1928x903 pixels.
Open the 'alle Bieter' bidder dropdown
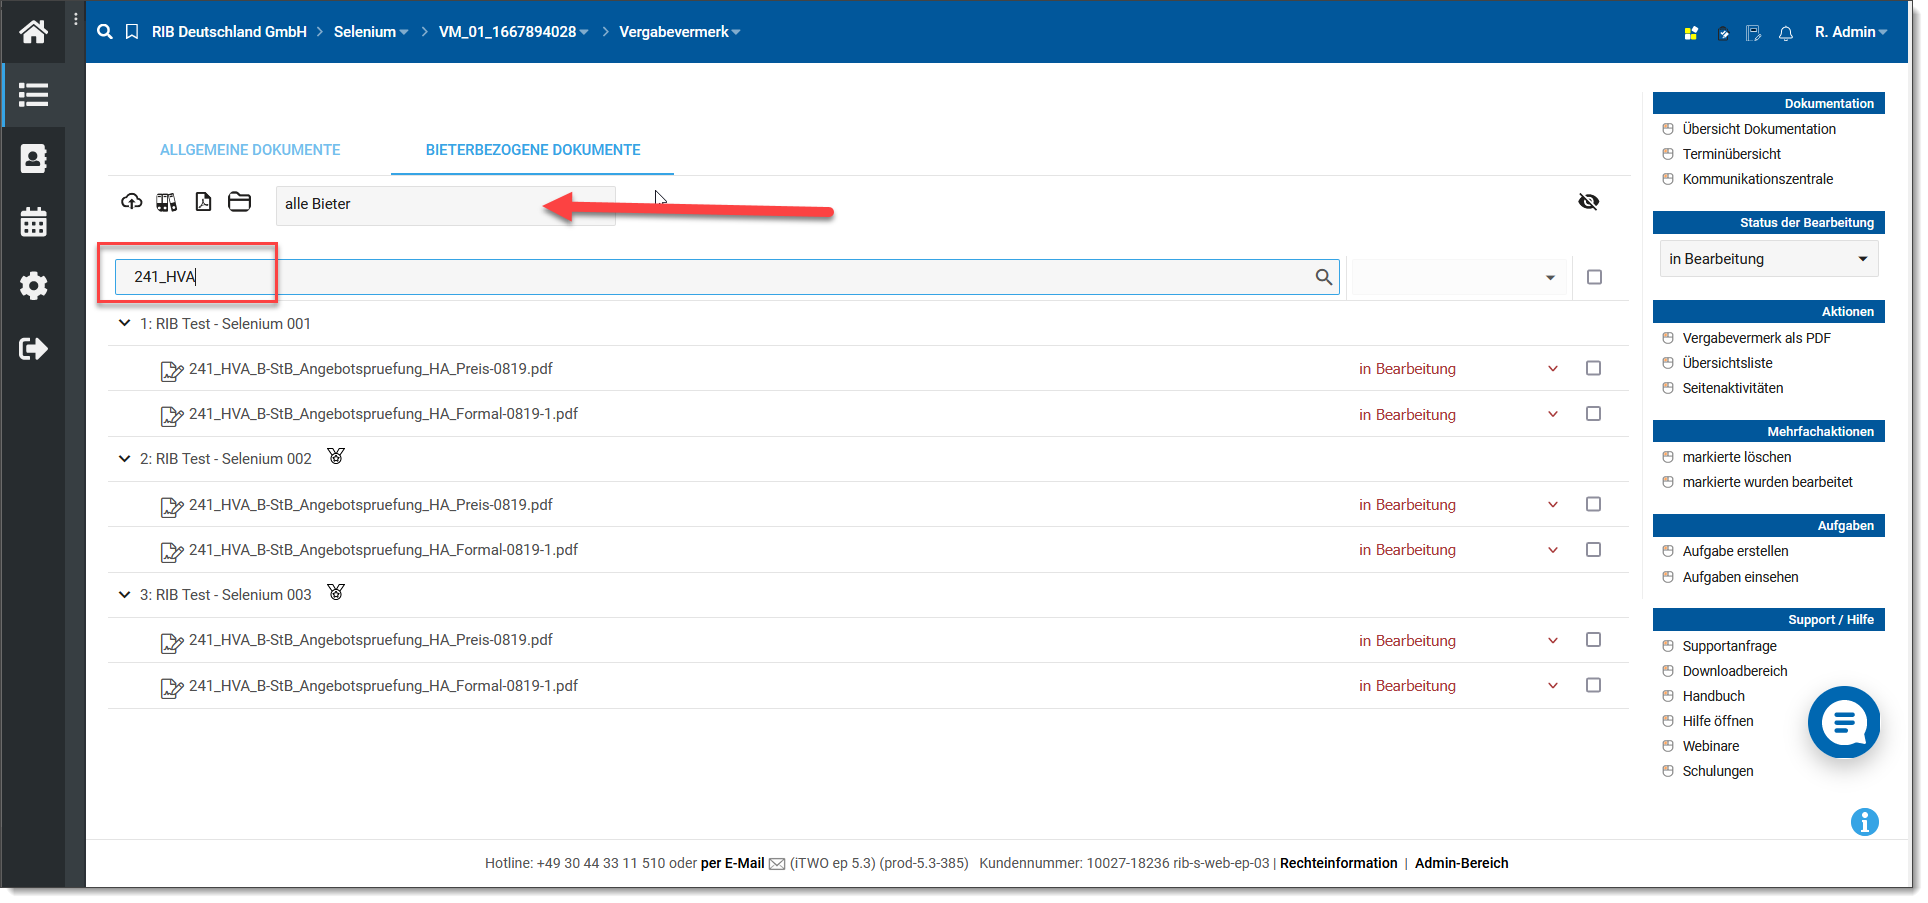pos(445,204)
